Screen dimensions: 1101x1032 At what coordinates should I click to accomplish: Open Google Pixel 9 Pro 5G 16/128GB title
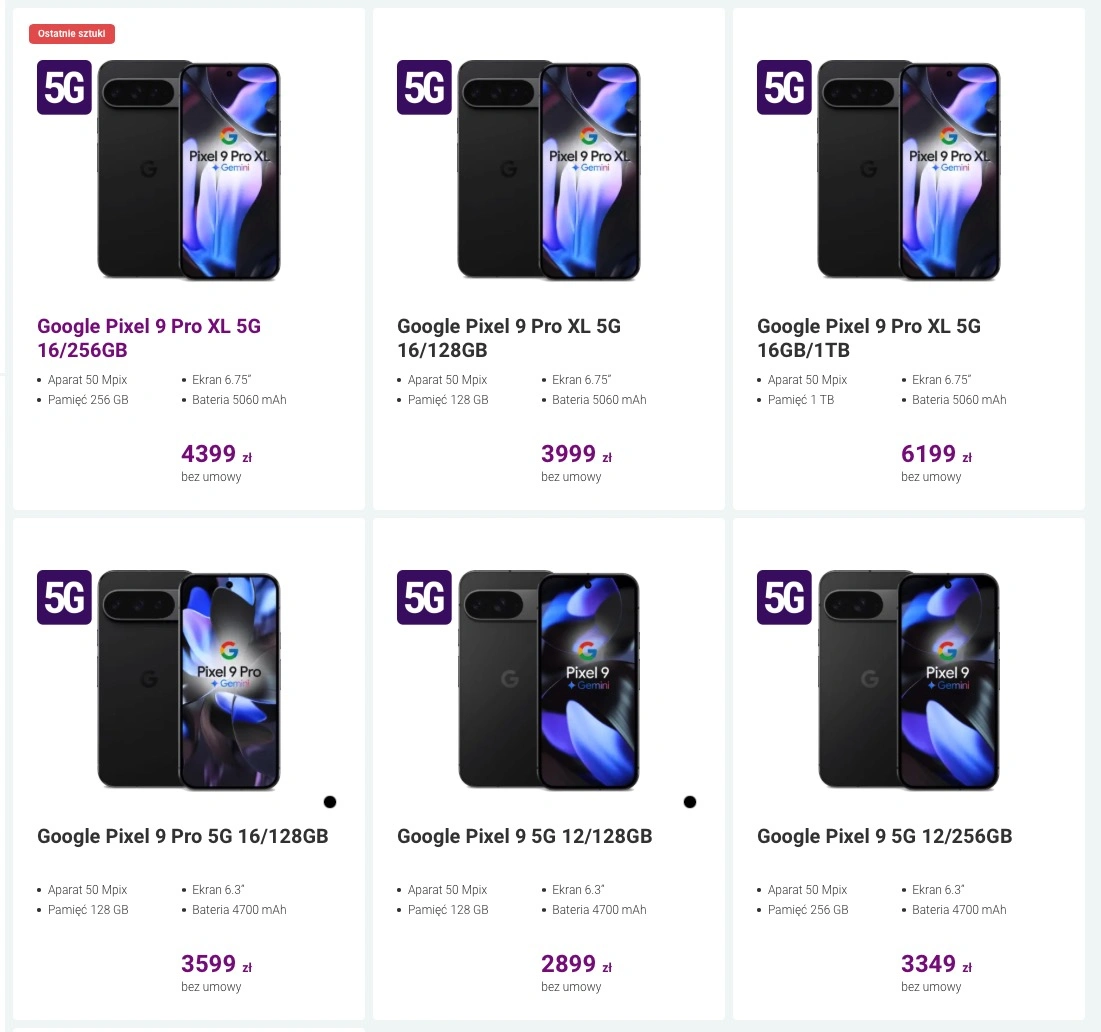(x=183, y=836)
